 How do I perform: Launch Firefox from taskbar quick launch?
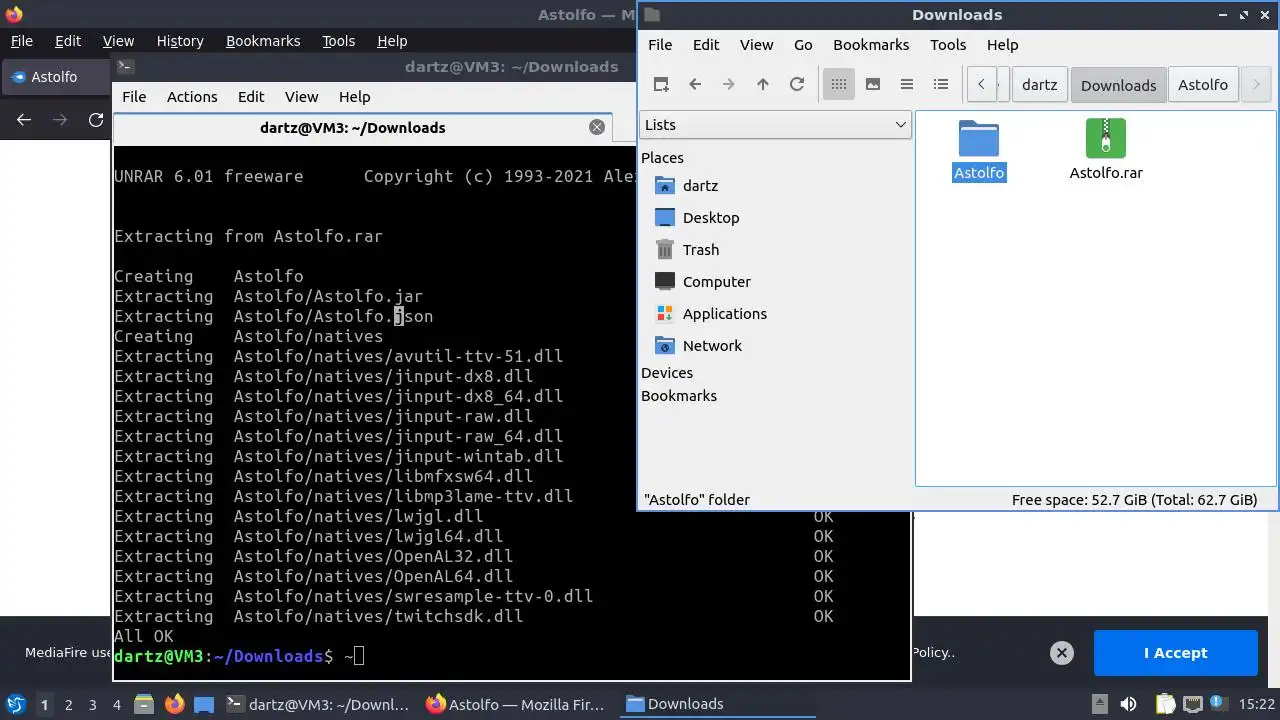coord(175,704)
